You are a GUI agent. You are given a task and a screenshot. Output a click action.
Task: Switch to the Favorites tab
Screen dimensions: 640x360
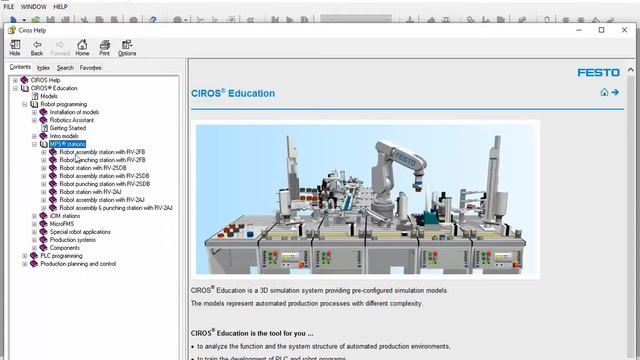click(90, 68)
